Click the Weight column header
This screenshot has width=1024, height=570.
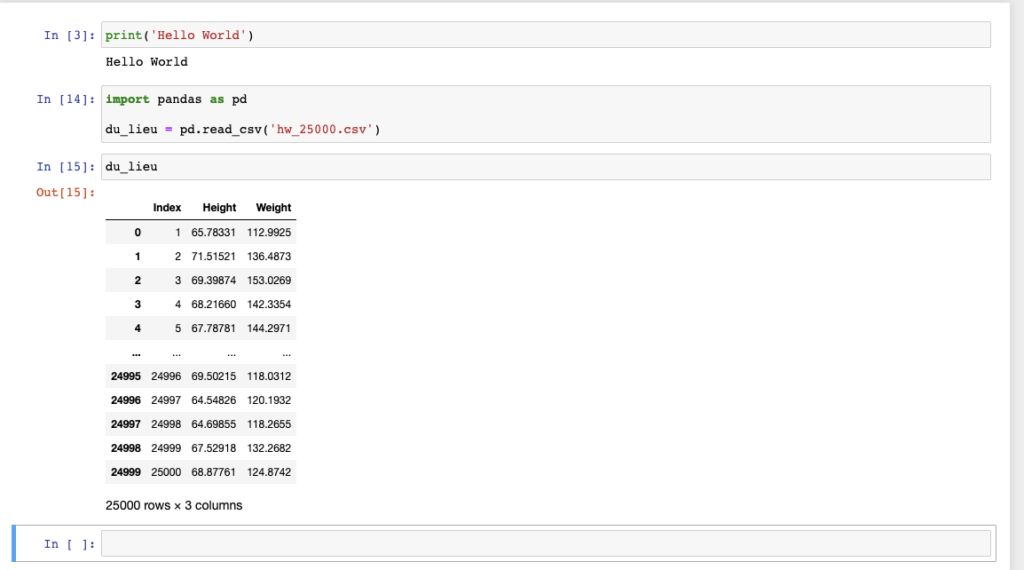[273, 208]
